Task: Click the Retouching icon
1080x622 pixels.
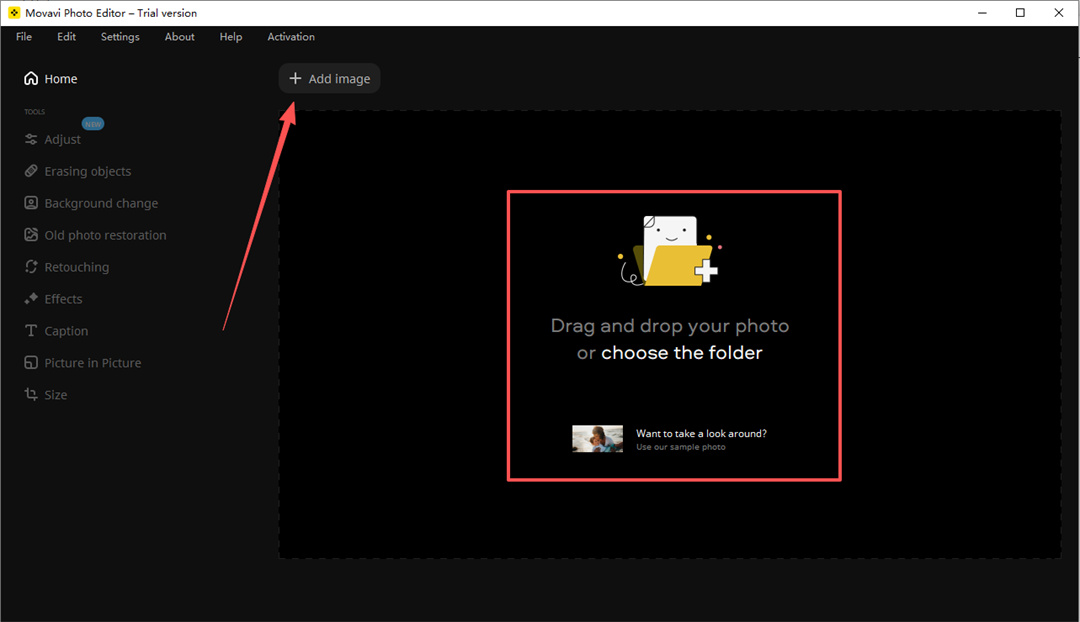Action: click(x=31, y=267)
